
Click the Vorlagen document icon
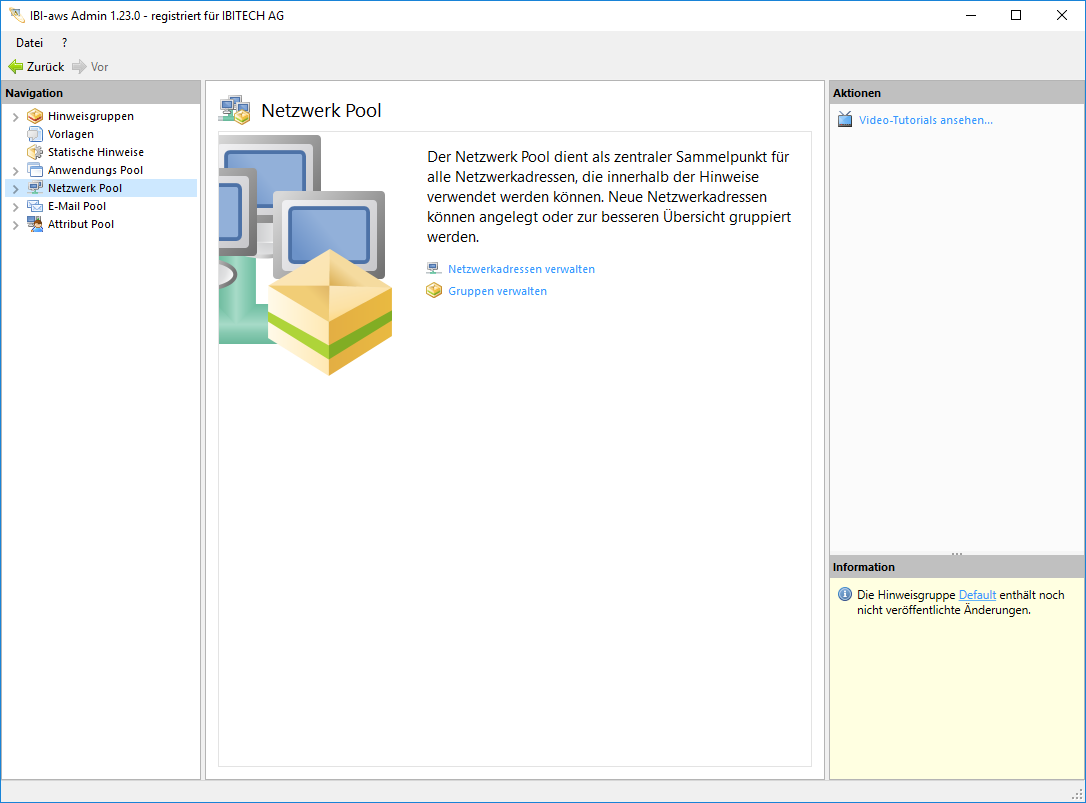pos(35,134)
